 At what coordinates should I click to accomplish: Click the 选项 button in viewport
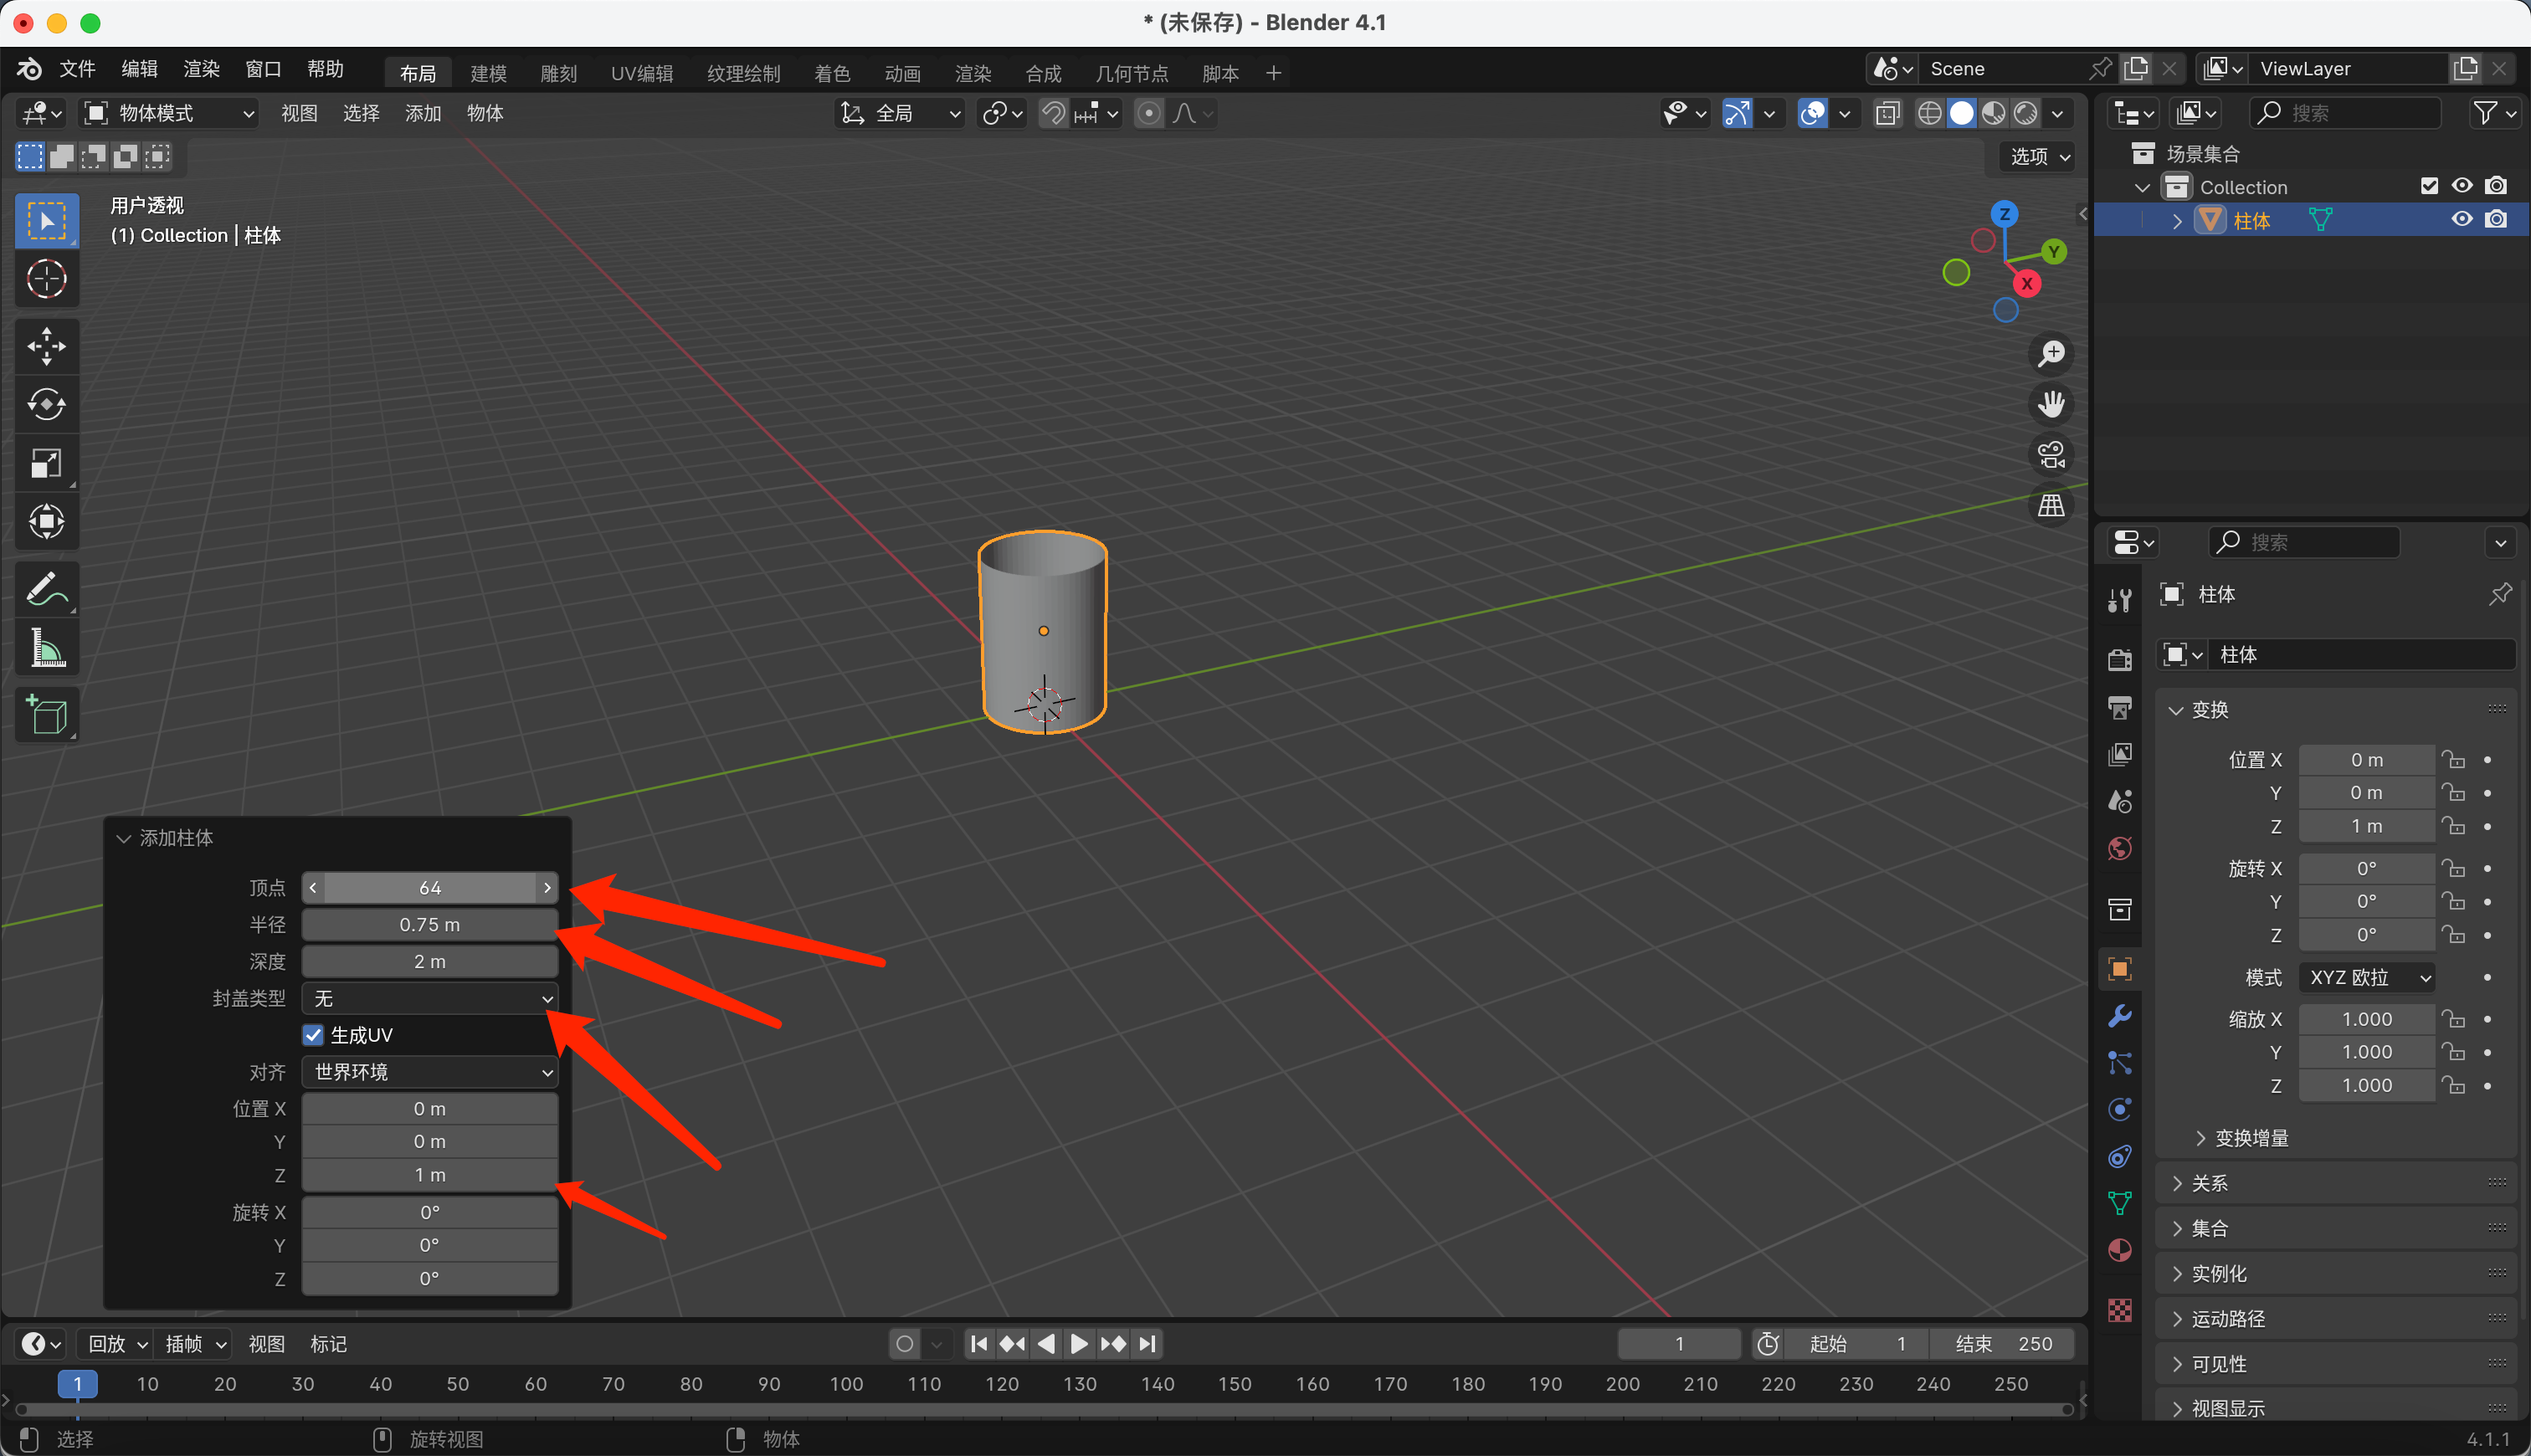click(x=2039, y=157)
